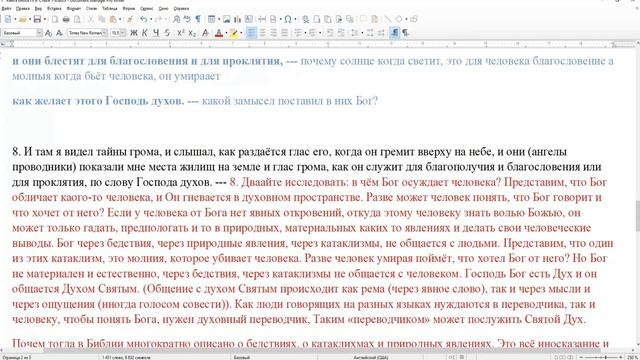
Task: Expand undo history dropdown arrow
Action: pyautogui.click(x=151, y=20)
